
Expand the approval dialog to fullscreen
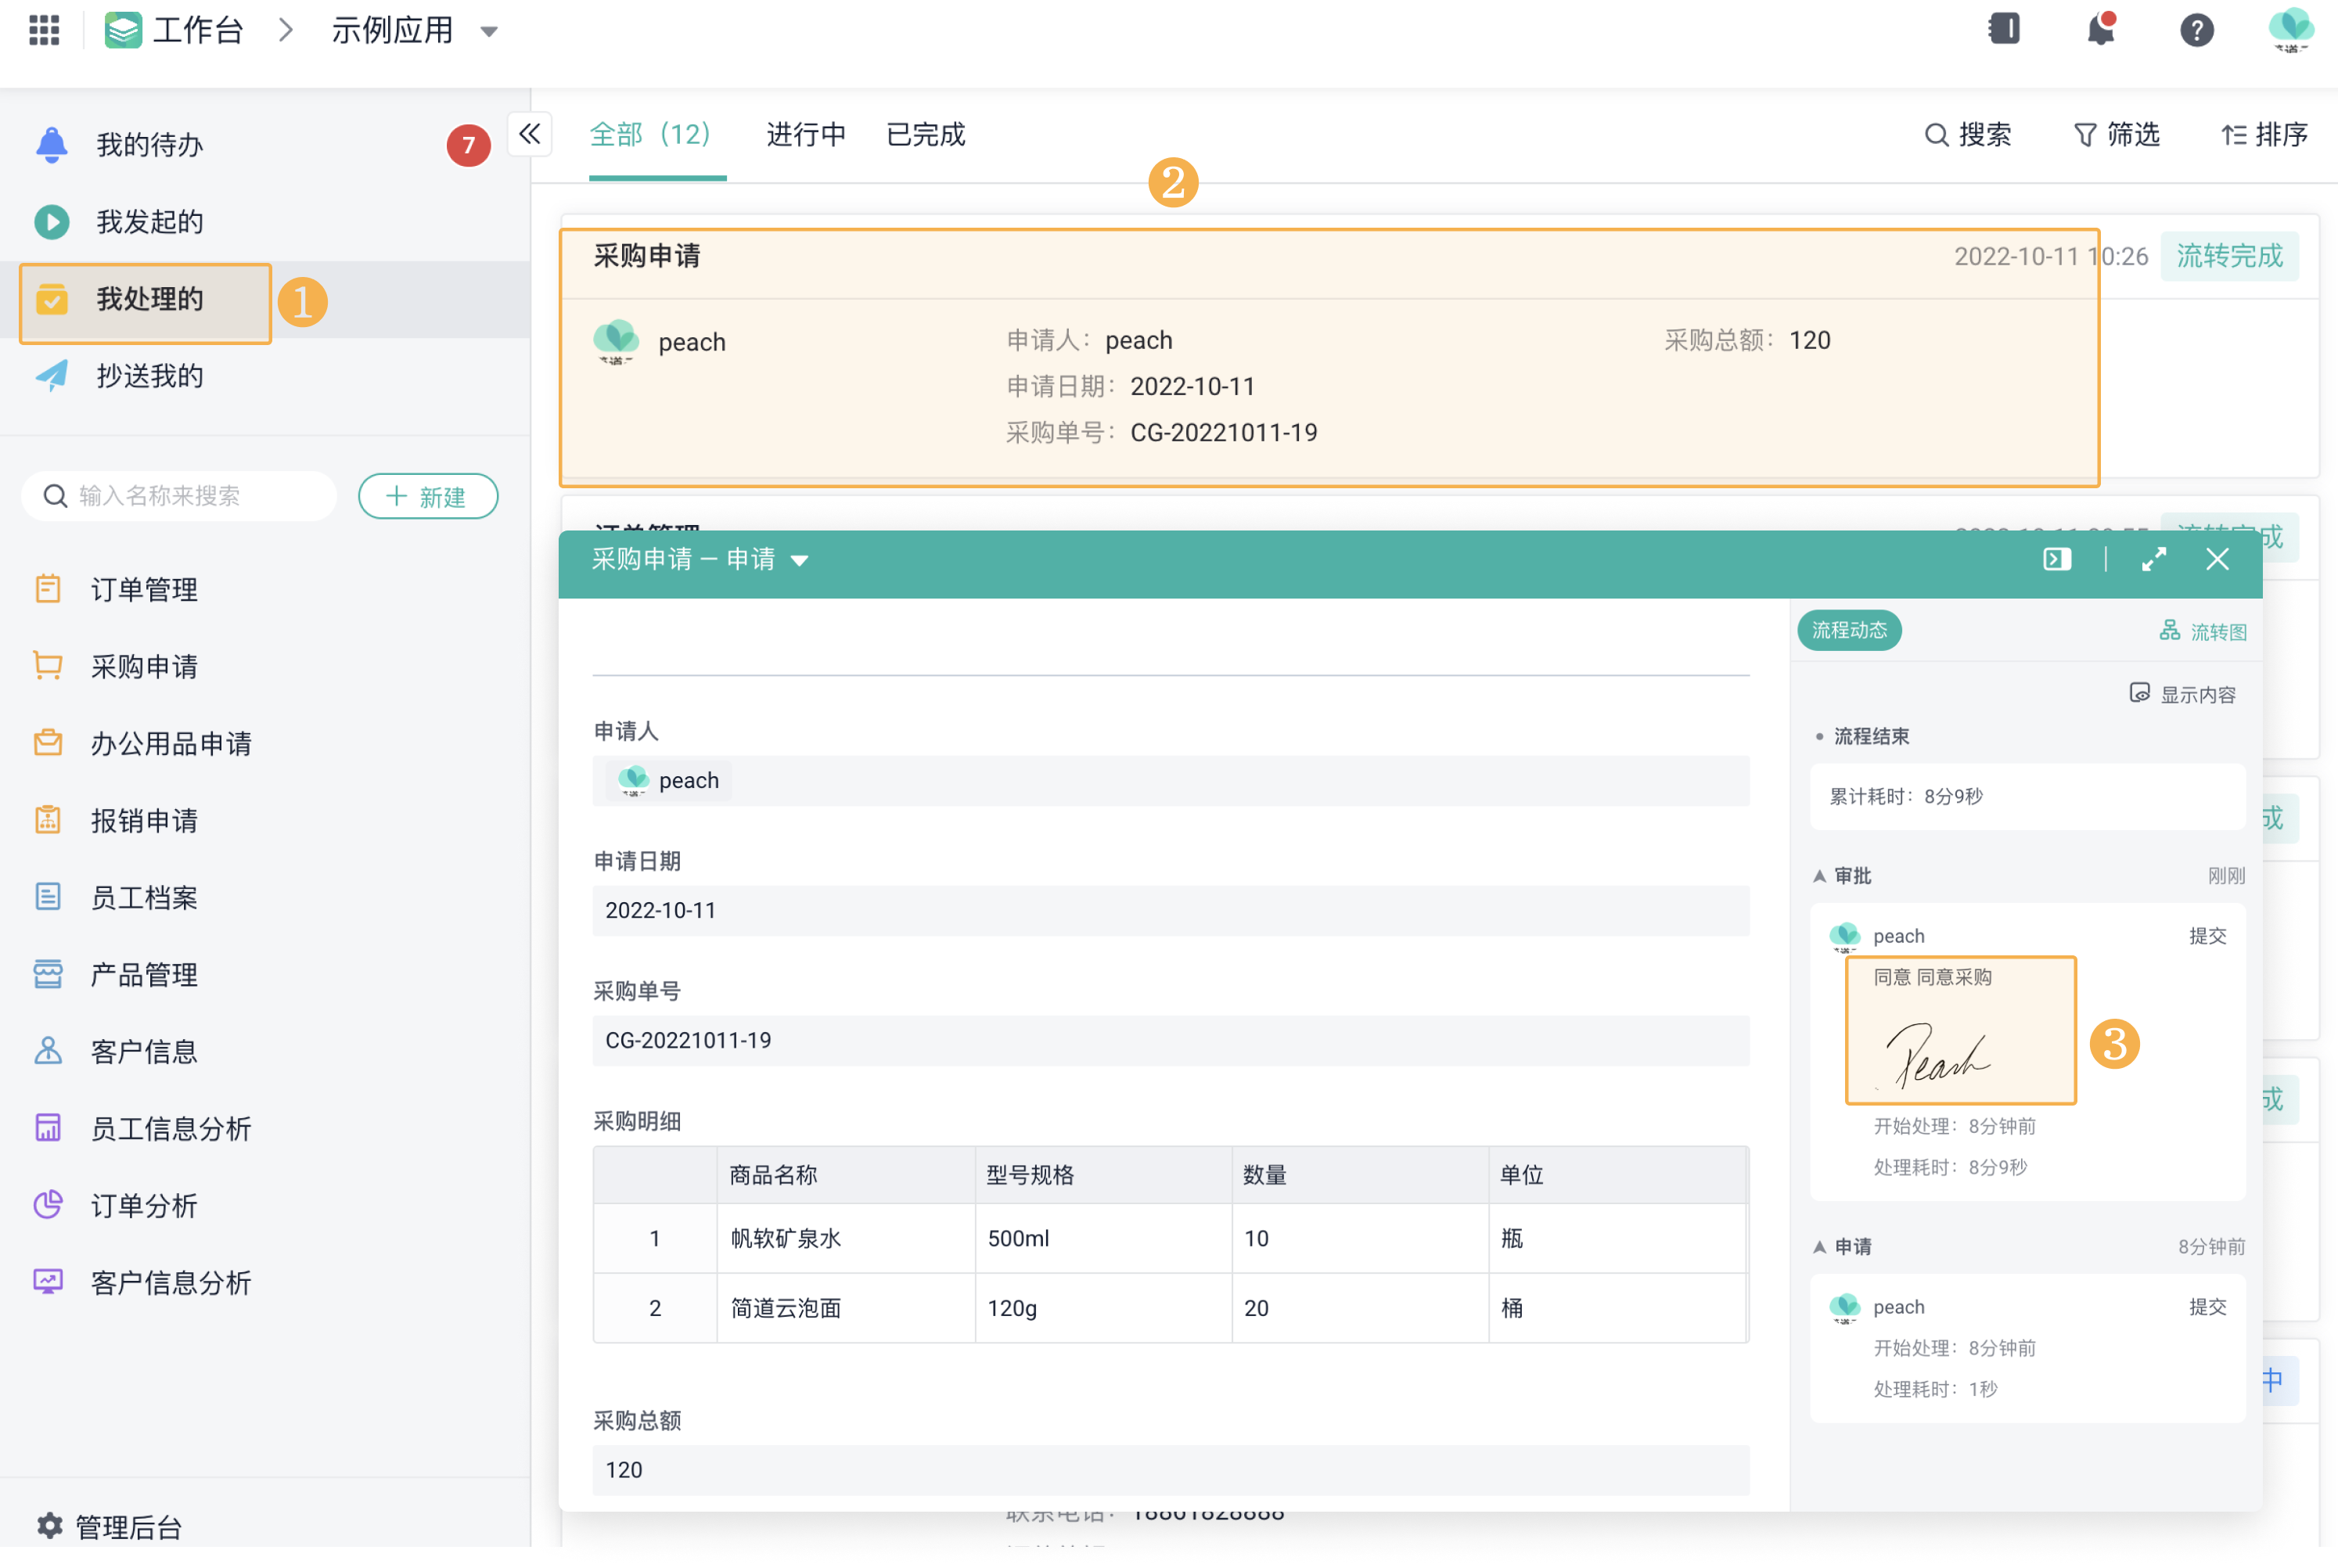(x=2154, y=559)
